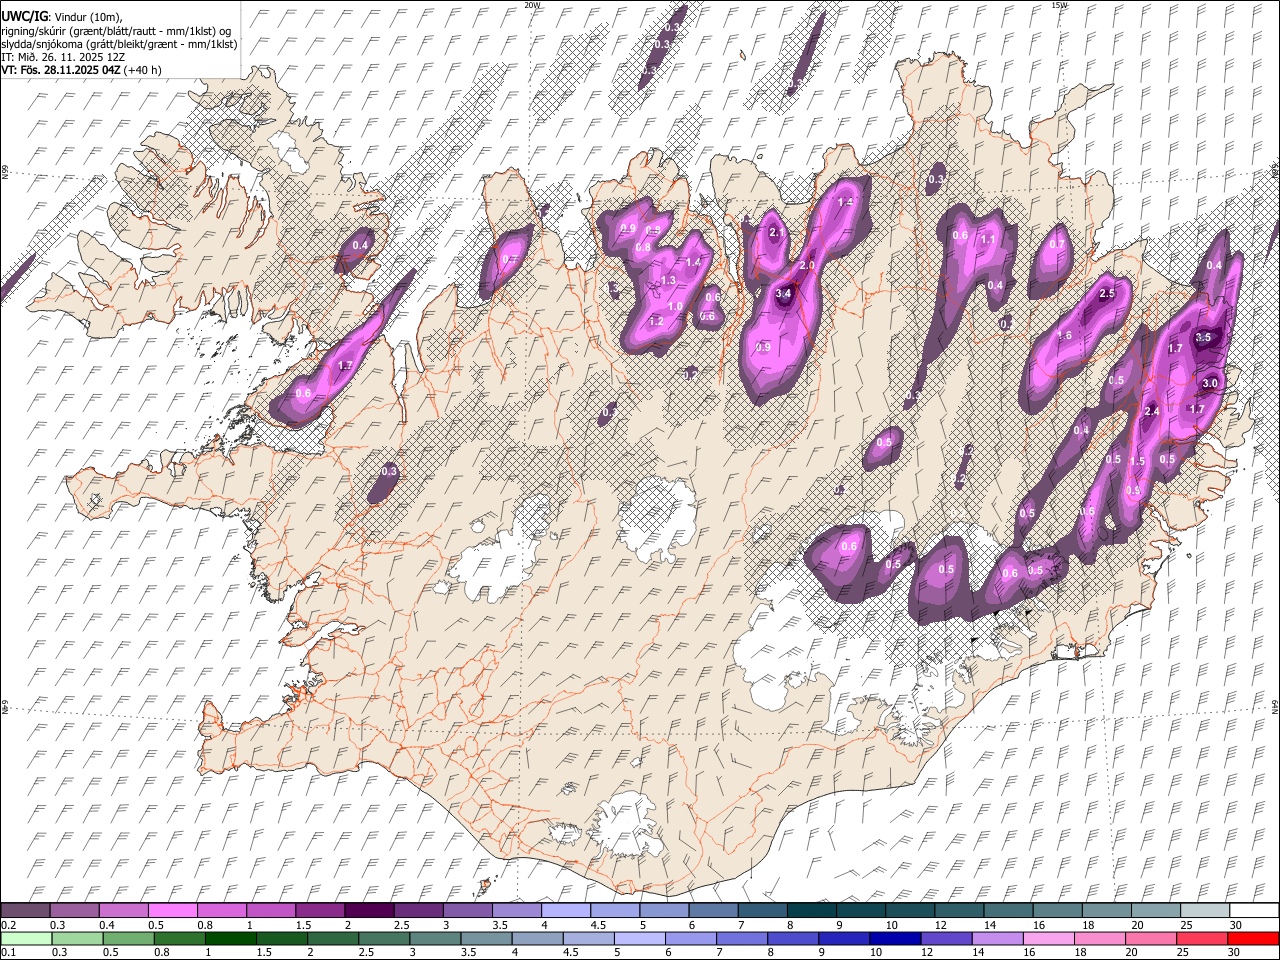Click the 0.5 green swatch in bottom legend
The width and height of the screenshot is (1280, 960).
[129, 938]
